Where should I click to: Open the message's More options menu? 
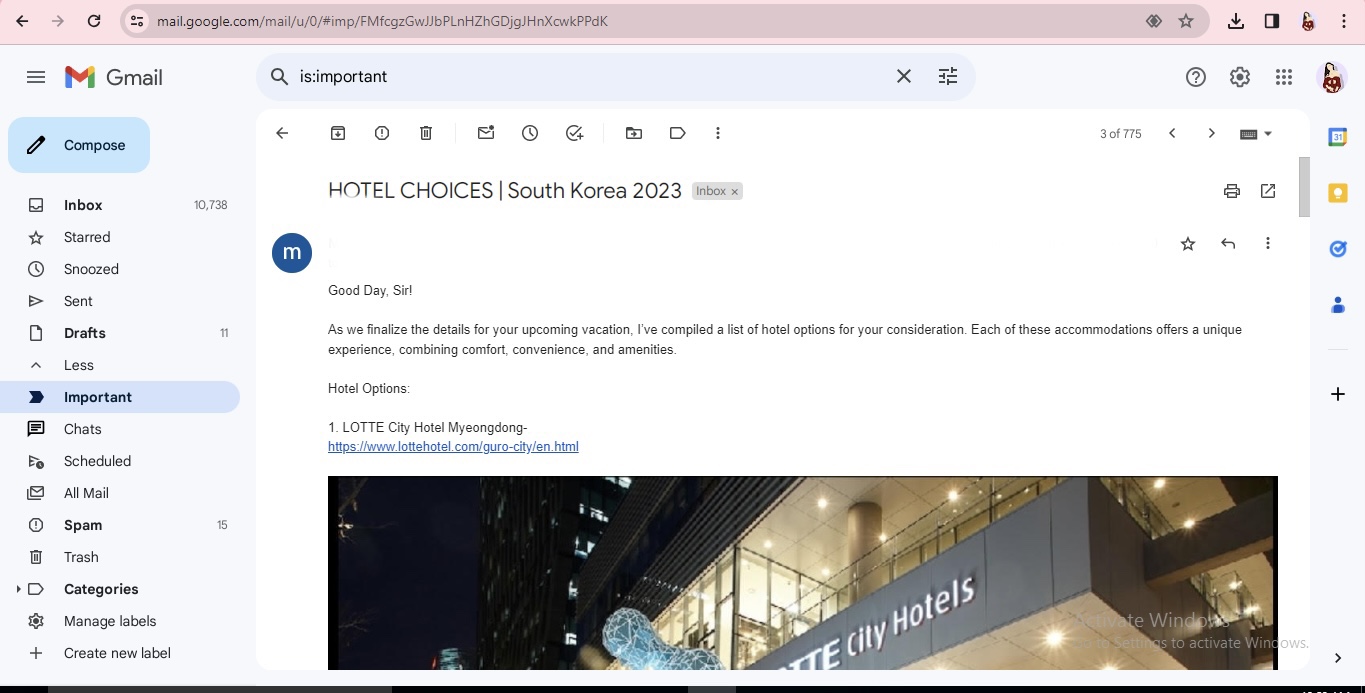pos(1268,244)
